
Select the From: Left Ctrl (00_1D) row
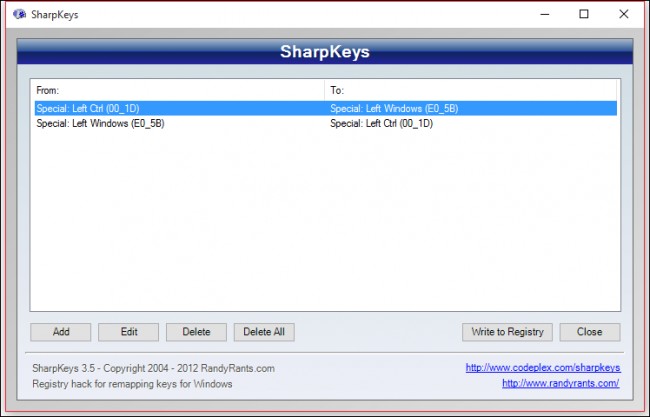coord(326,109)
